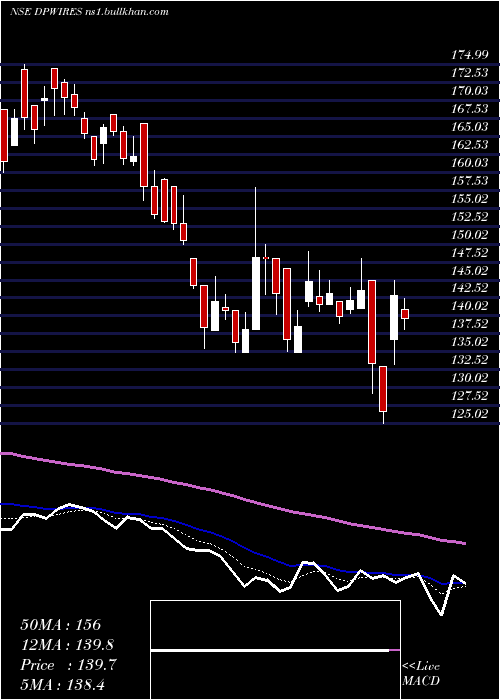
Task: Click the 145.02 price axis label
Action: coord(470,271)
